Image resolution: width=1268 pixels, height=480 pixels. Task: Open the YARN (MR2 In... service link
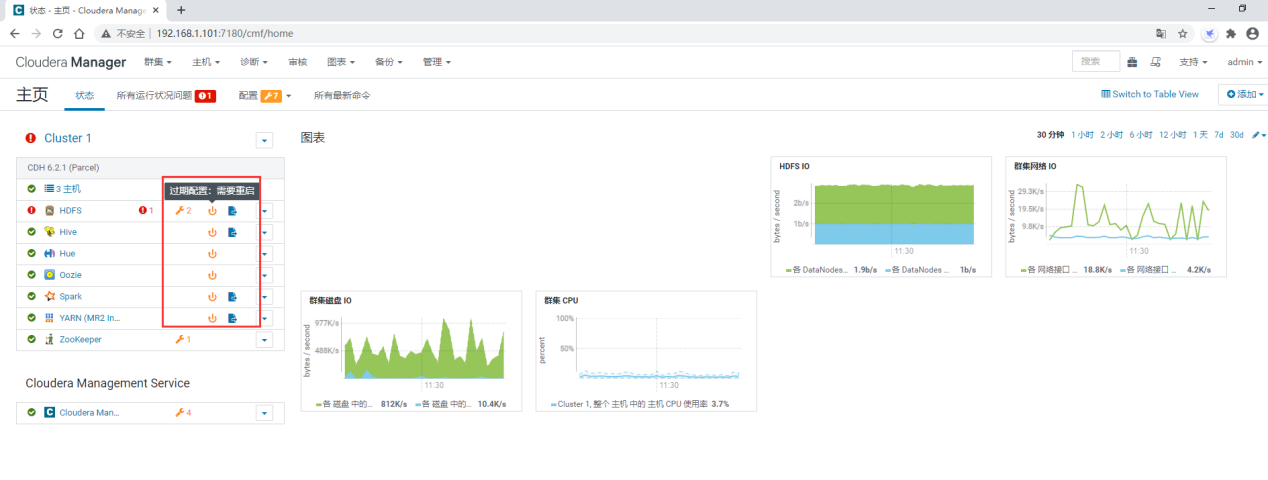pyautogui.click(x=89, y=318)
